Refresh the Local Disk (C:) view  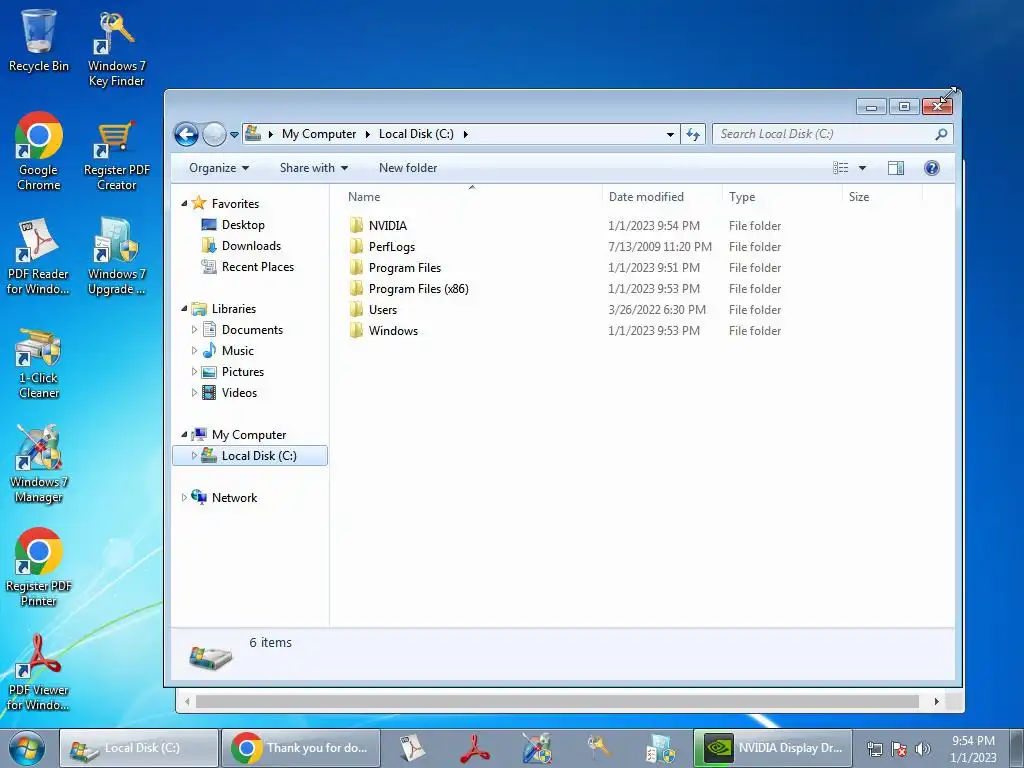pos(693,135)
